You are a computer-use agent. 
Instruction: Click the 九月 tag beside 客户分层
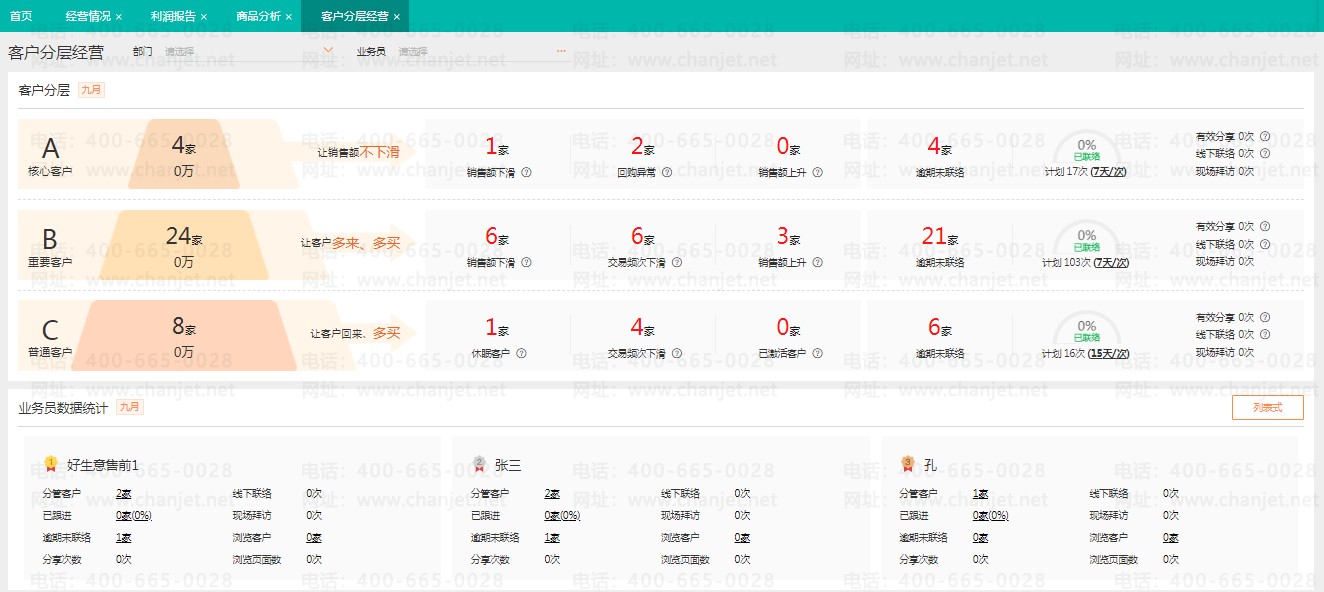91,90
